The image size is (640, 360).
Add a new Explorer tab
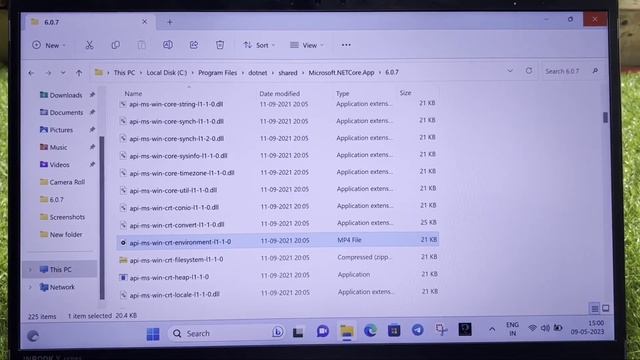(x=170, y=22)
